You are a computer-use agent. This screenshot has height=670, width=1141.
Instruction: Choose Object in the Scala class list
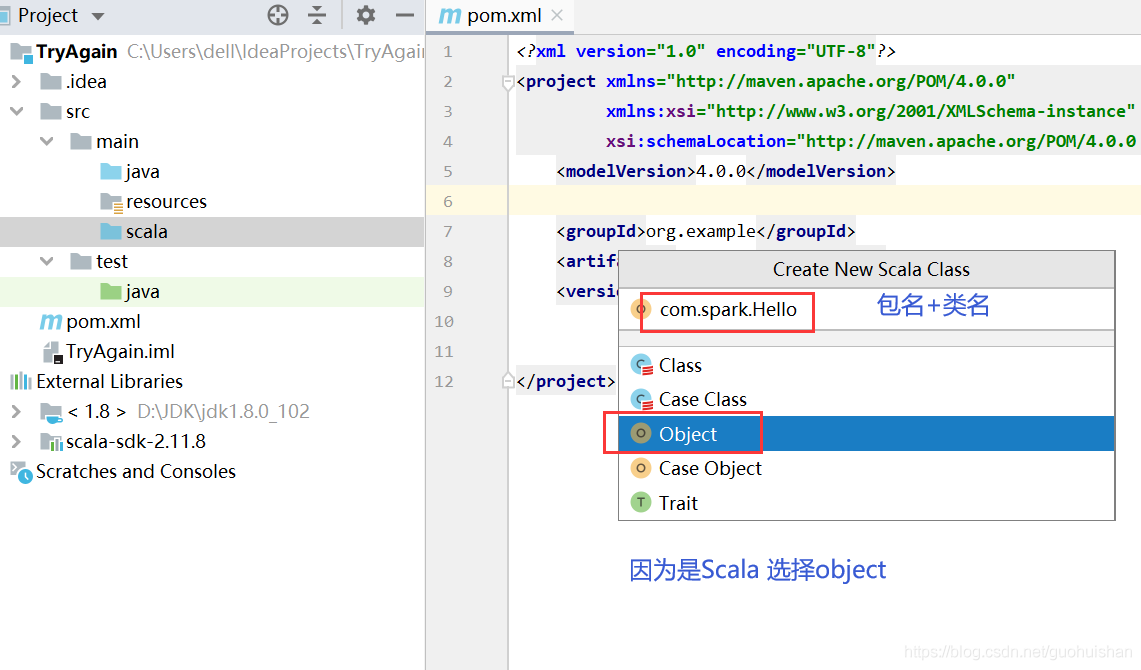(687, 434)
